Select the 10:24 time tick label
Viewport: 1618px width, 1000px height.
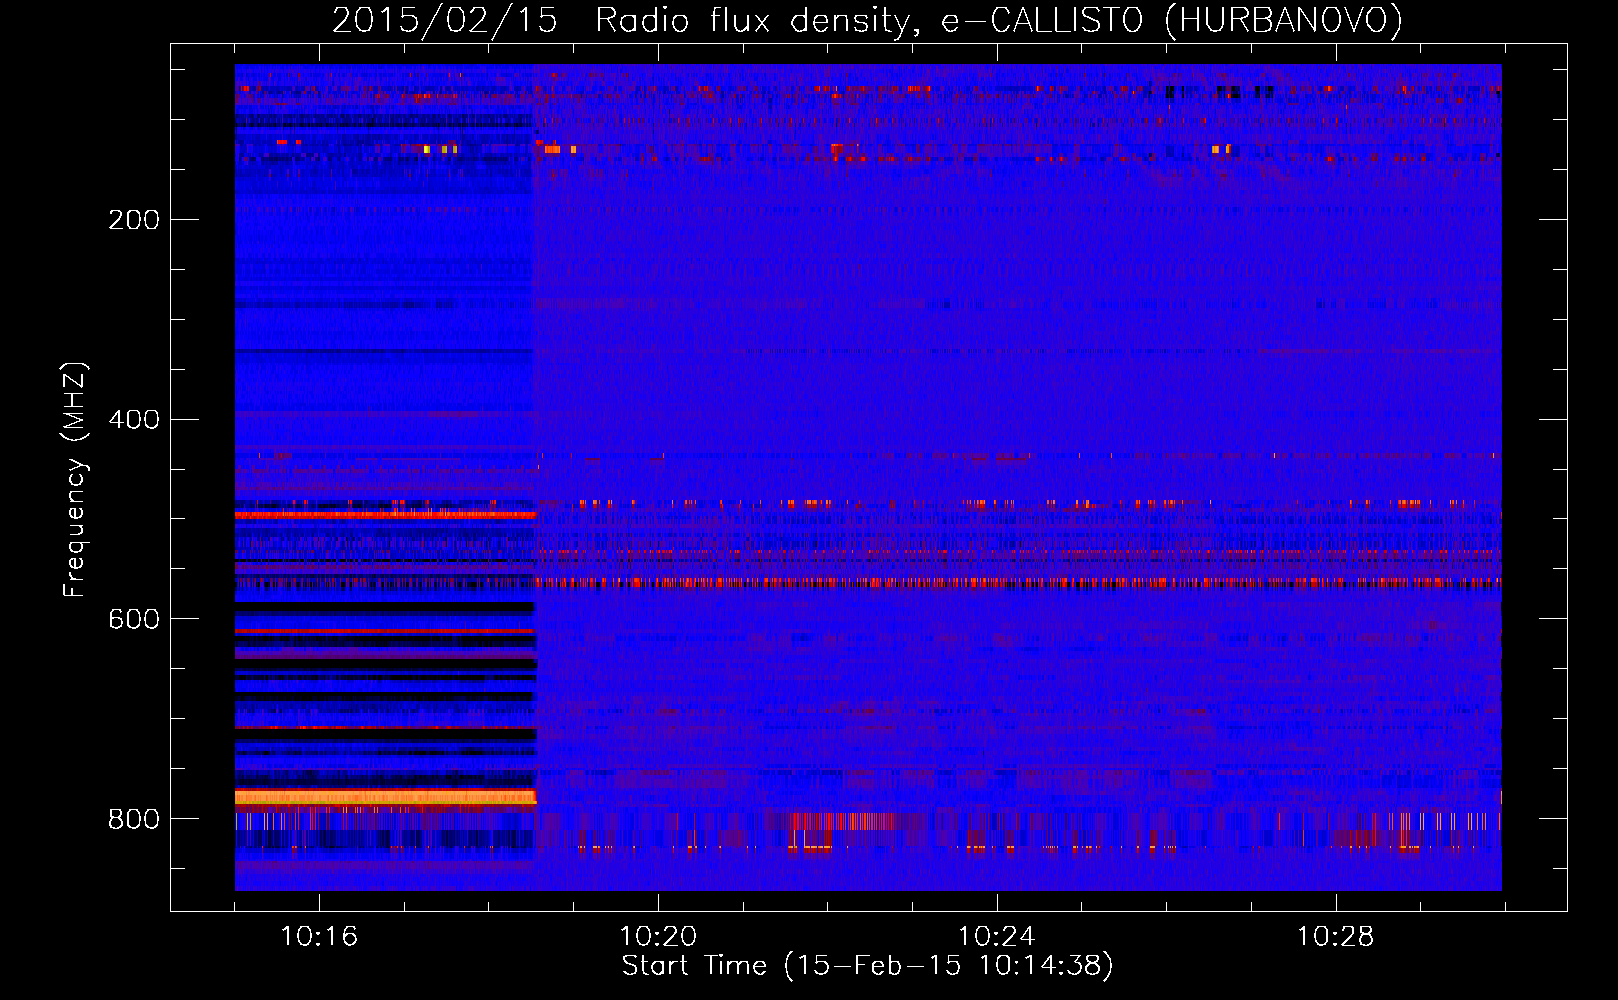pos(997,937)
